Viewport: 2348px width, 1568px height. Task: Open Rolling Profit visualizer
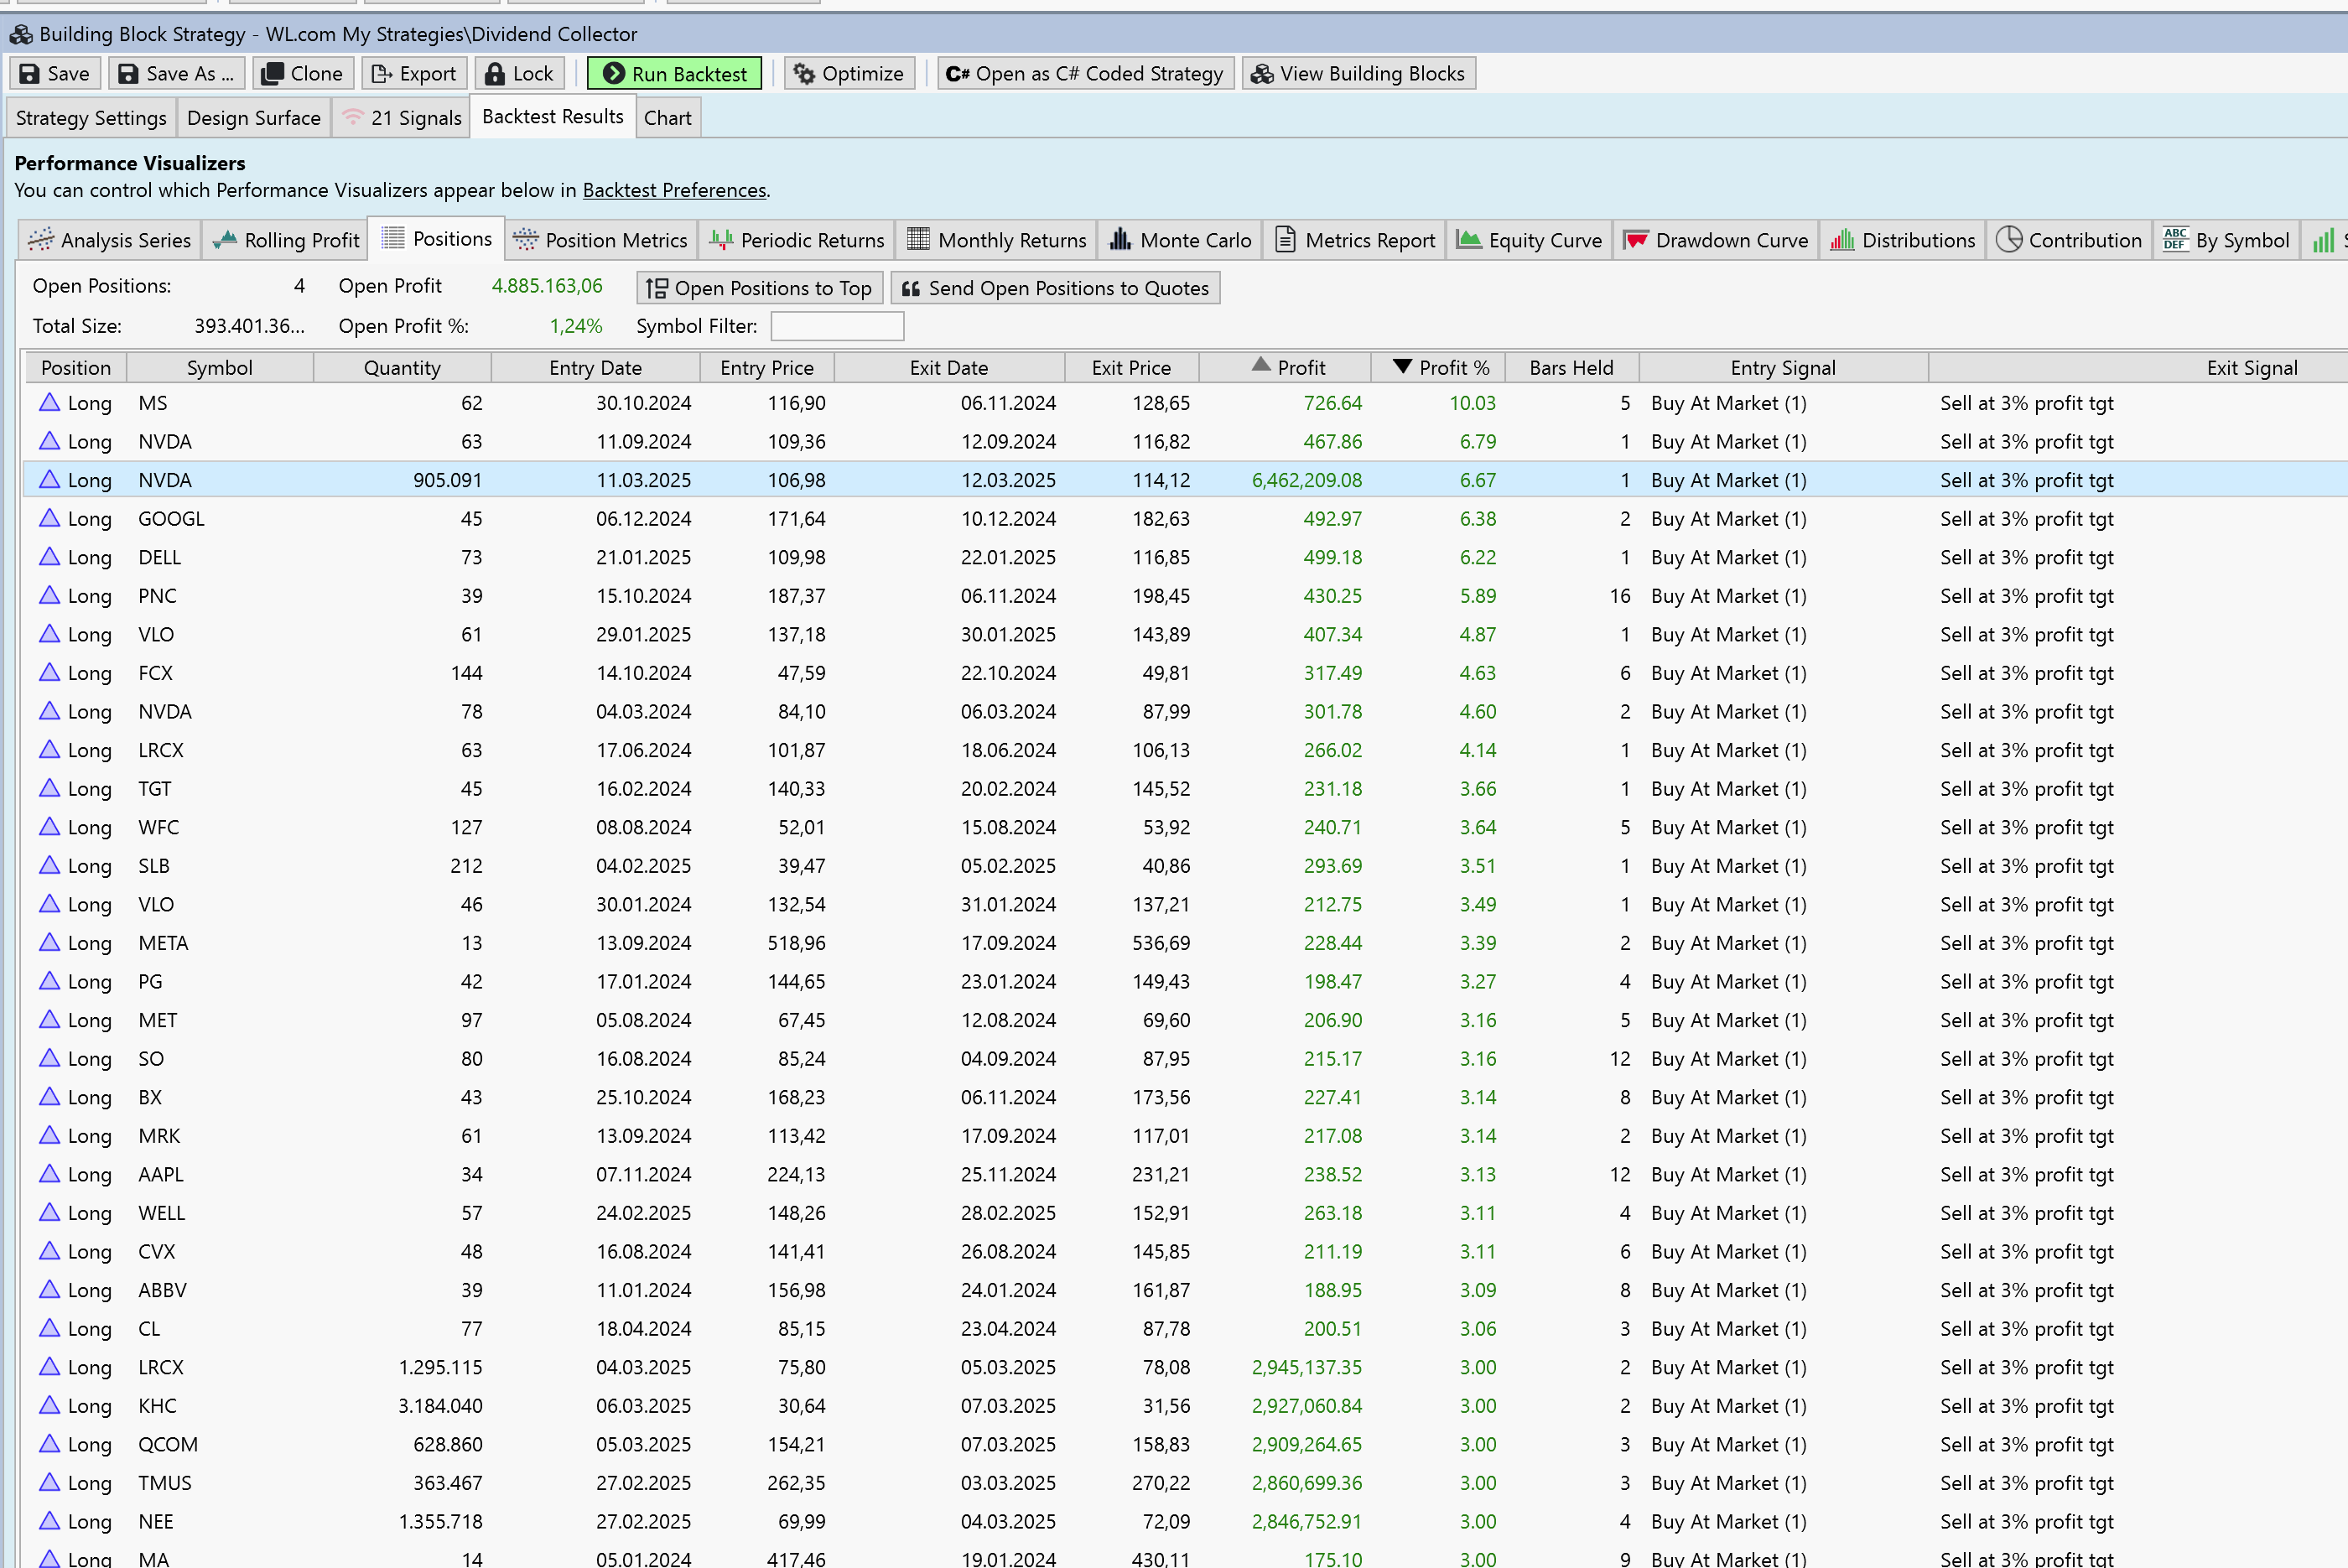(x=286, y=240)
